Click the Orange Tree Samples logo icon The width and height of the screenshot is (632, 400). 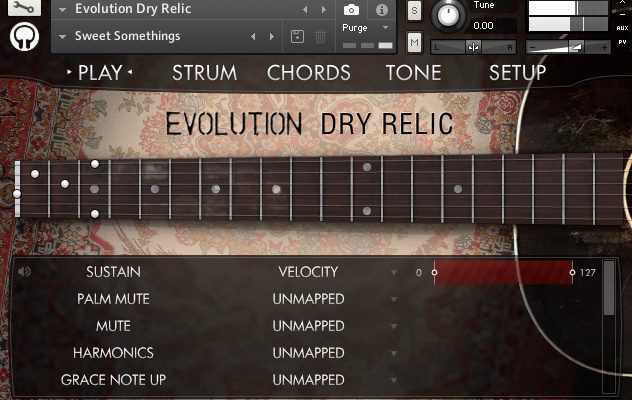tap(24, 37)
